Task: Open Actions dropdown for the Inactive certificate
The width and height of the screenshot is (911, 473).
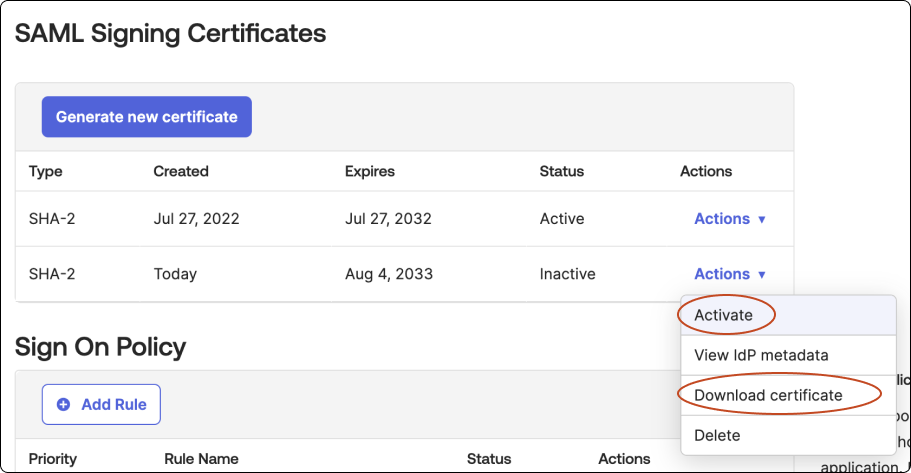Action: pyautogui.click(x=729, y=274)
